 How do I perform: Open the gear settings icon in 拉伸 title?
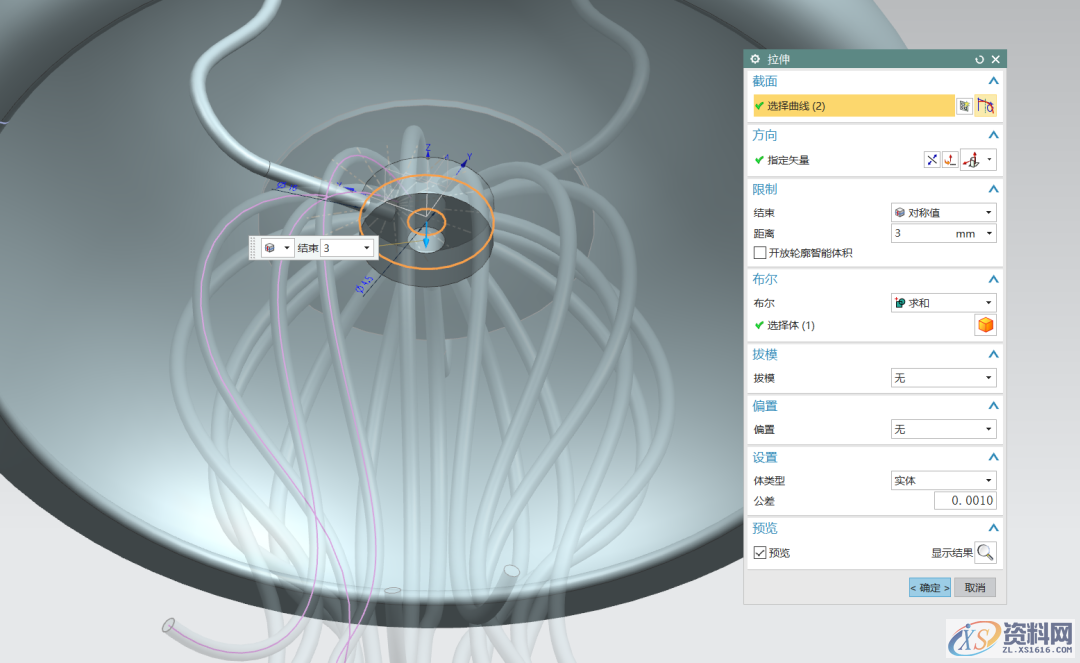coord(755,60)
